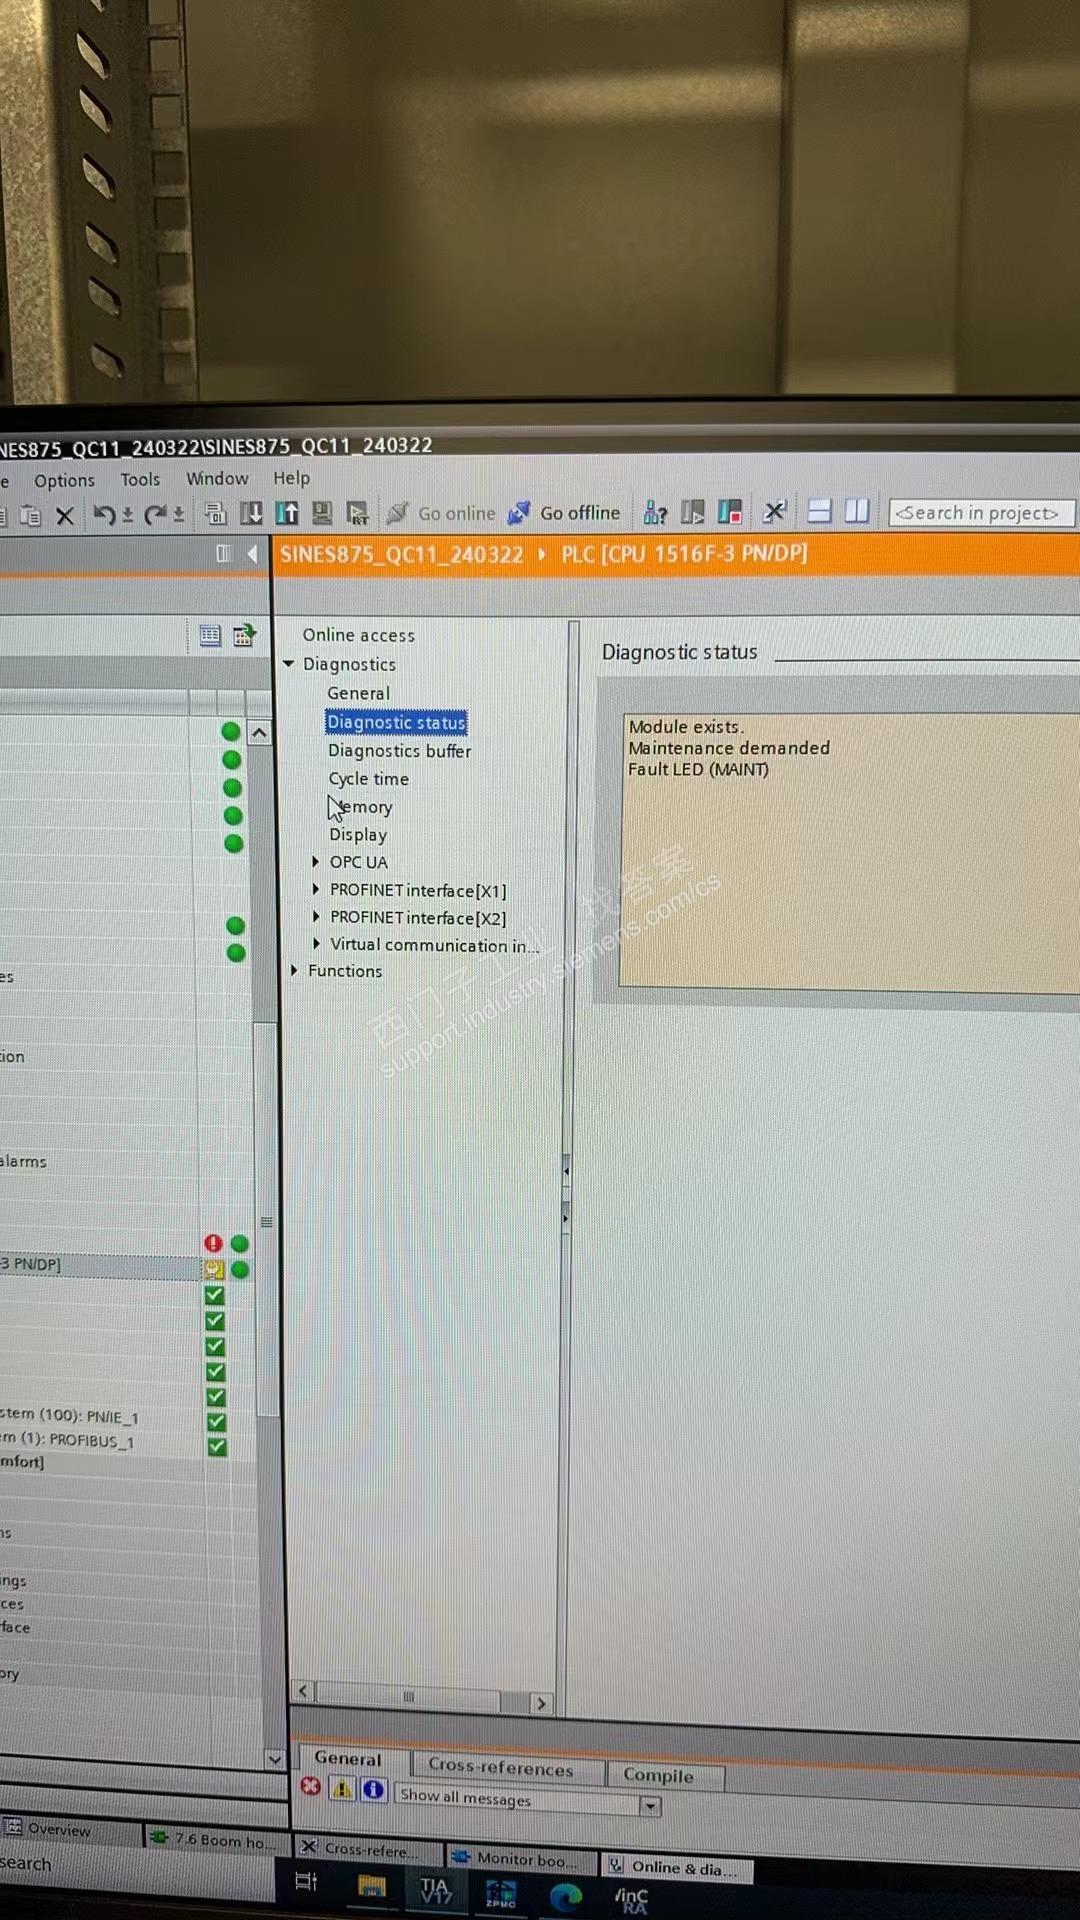Screen dimensions: 1080x1920
Task: Click Download to device icon
Action: tap(251, 513)
